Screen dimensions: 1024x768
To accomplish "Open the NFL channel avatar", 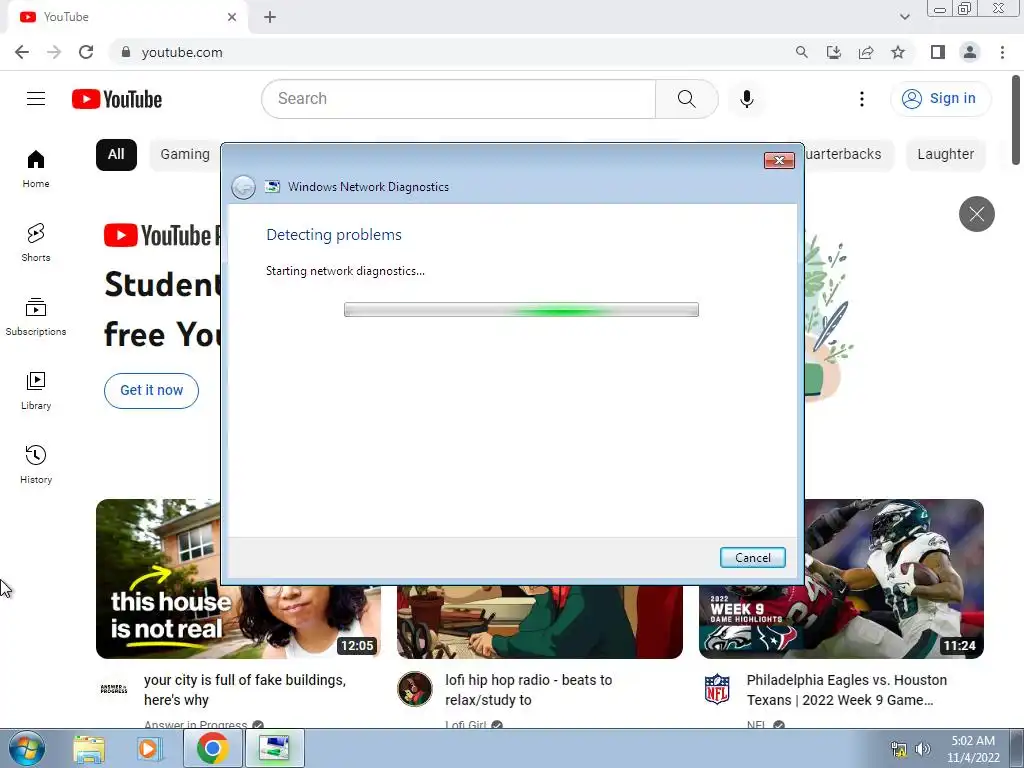I will tap(716, 689).
